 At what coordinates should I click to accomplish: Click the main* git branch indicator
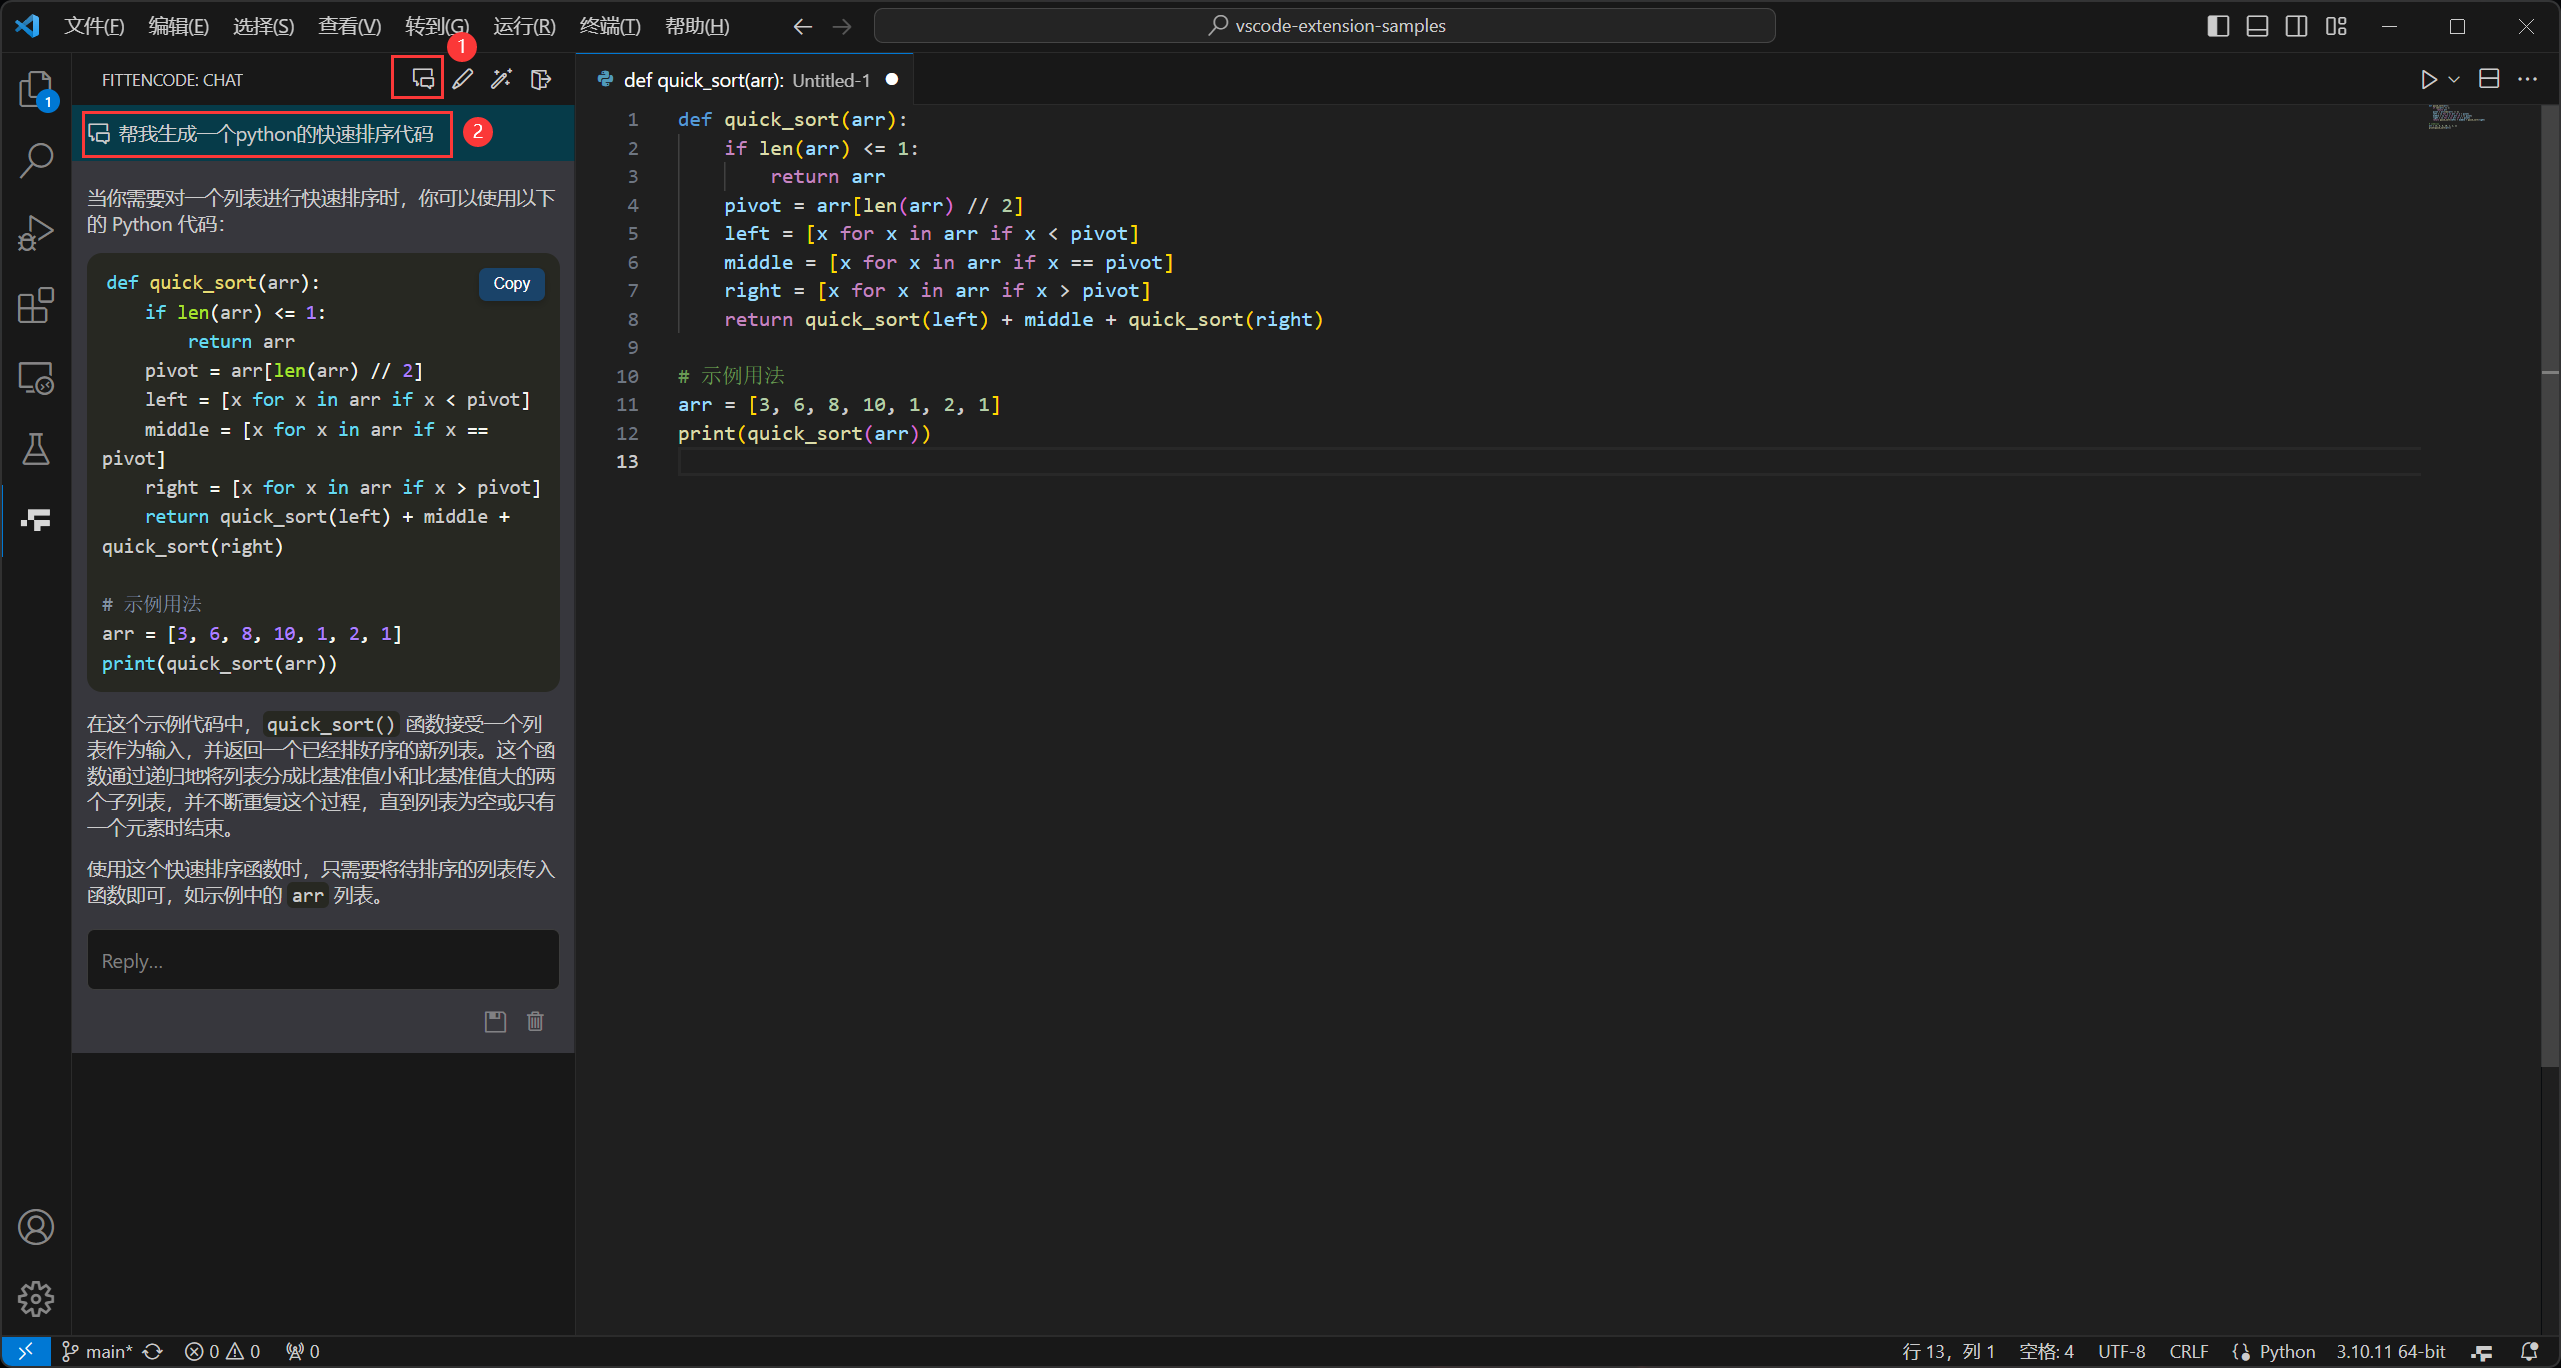tap(97, 1352)
